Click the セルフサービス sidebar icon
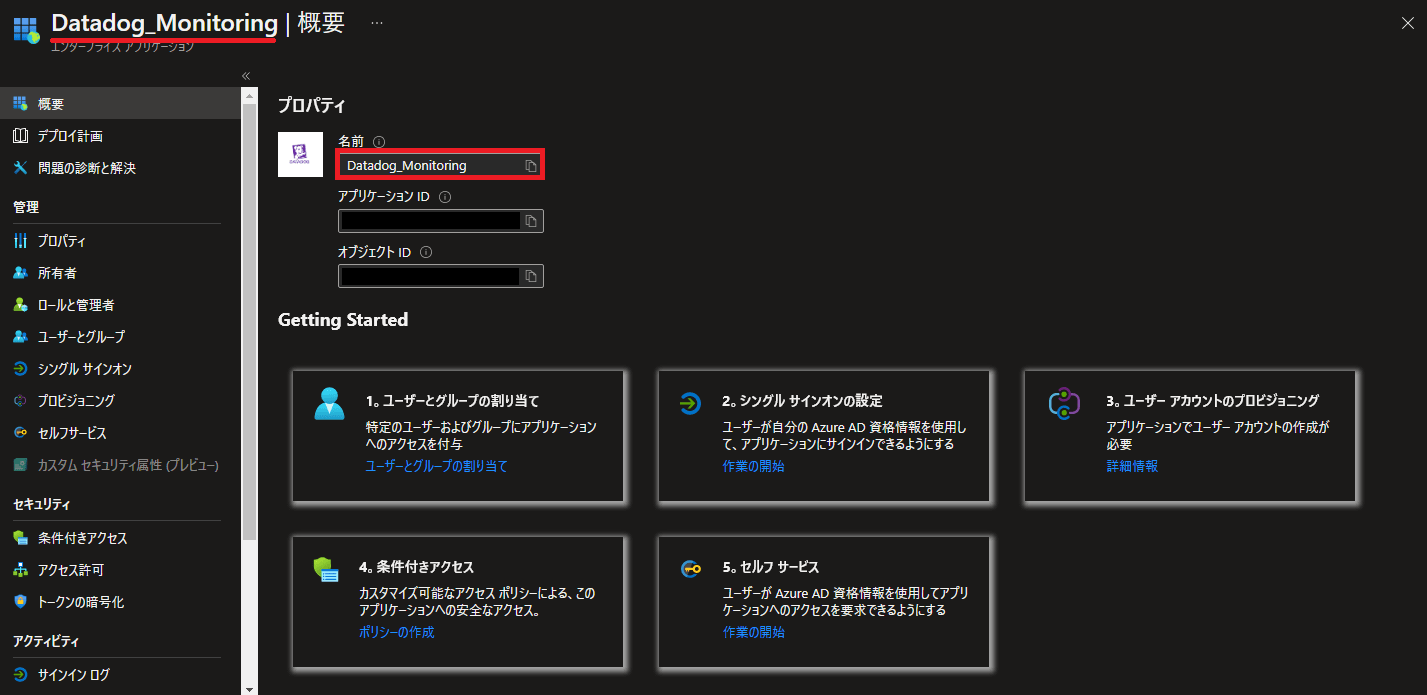 pos(20,433)
